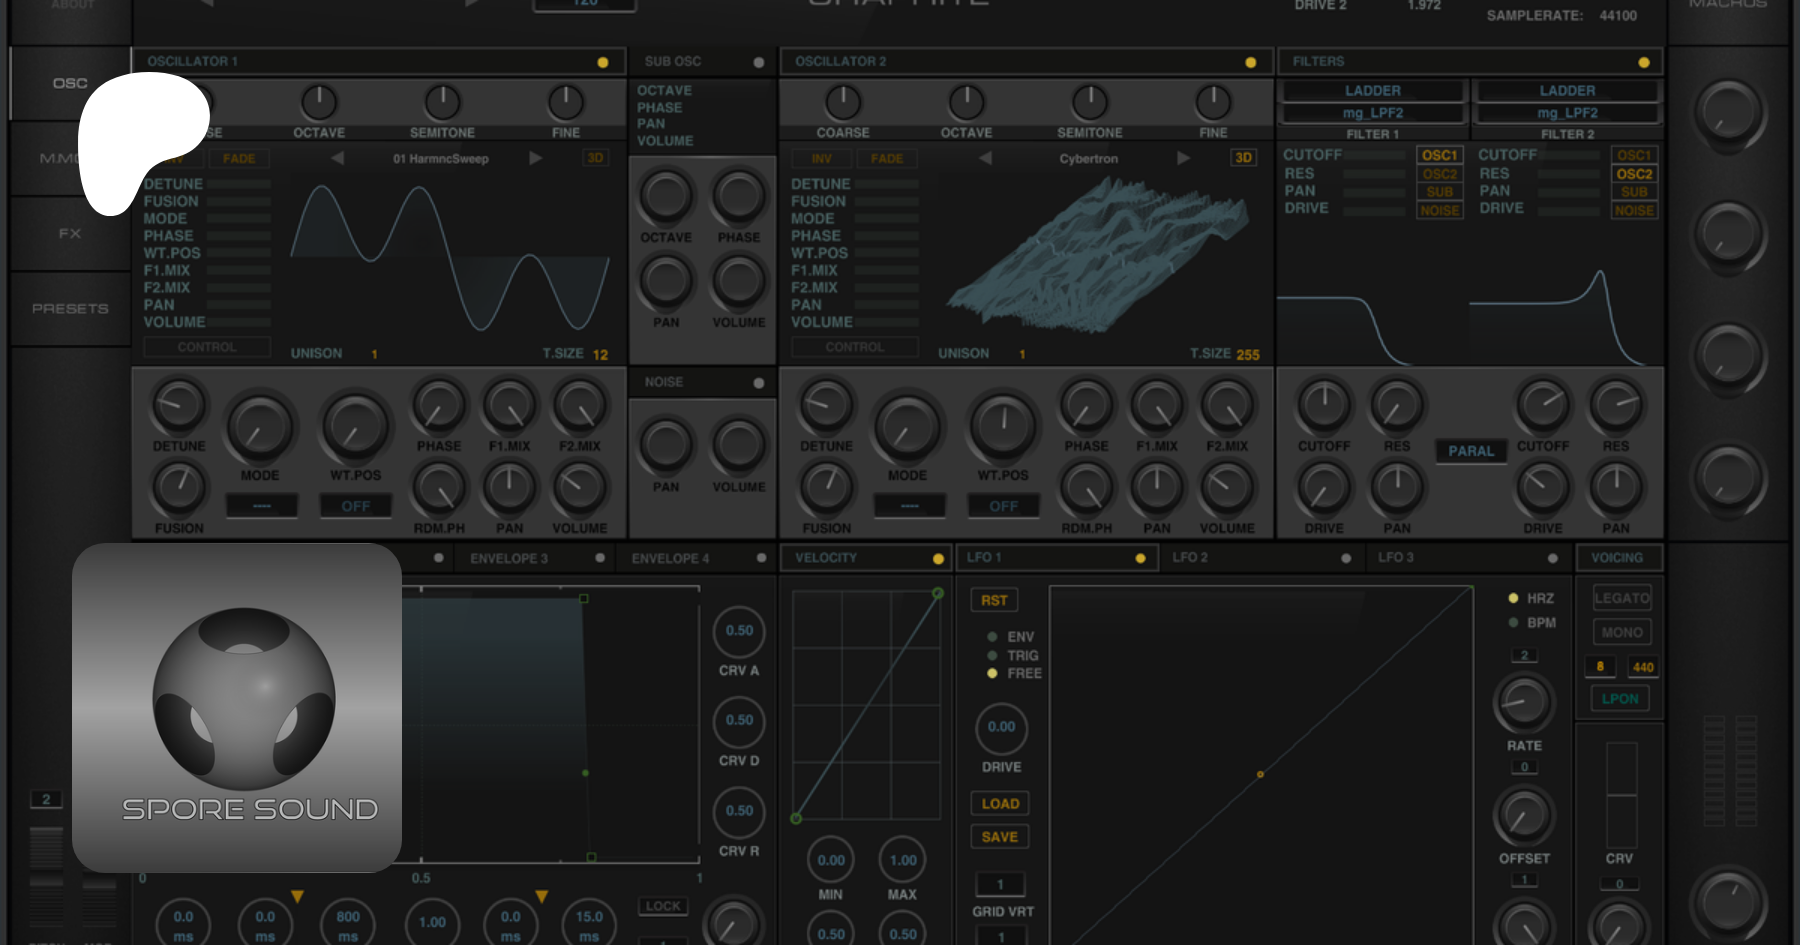
Task: Click the Spore Sound logo thumbnail
Action: click(x=237, y=707)
